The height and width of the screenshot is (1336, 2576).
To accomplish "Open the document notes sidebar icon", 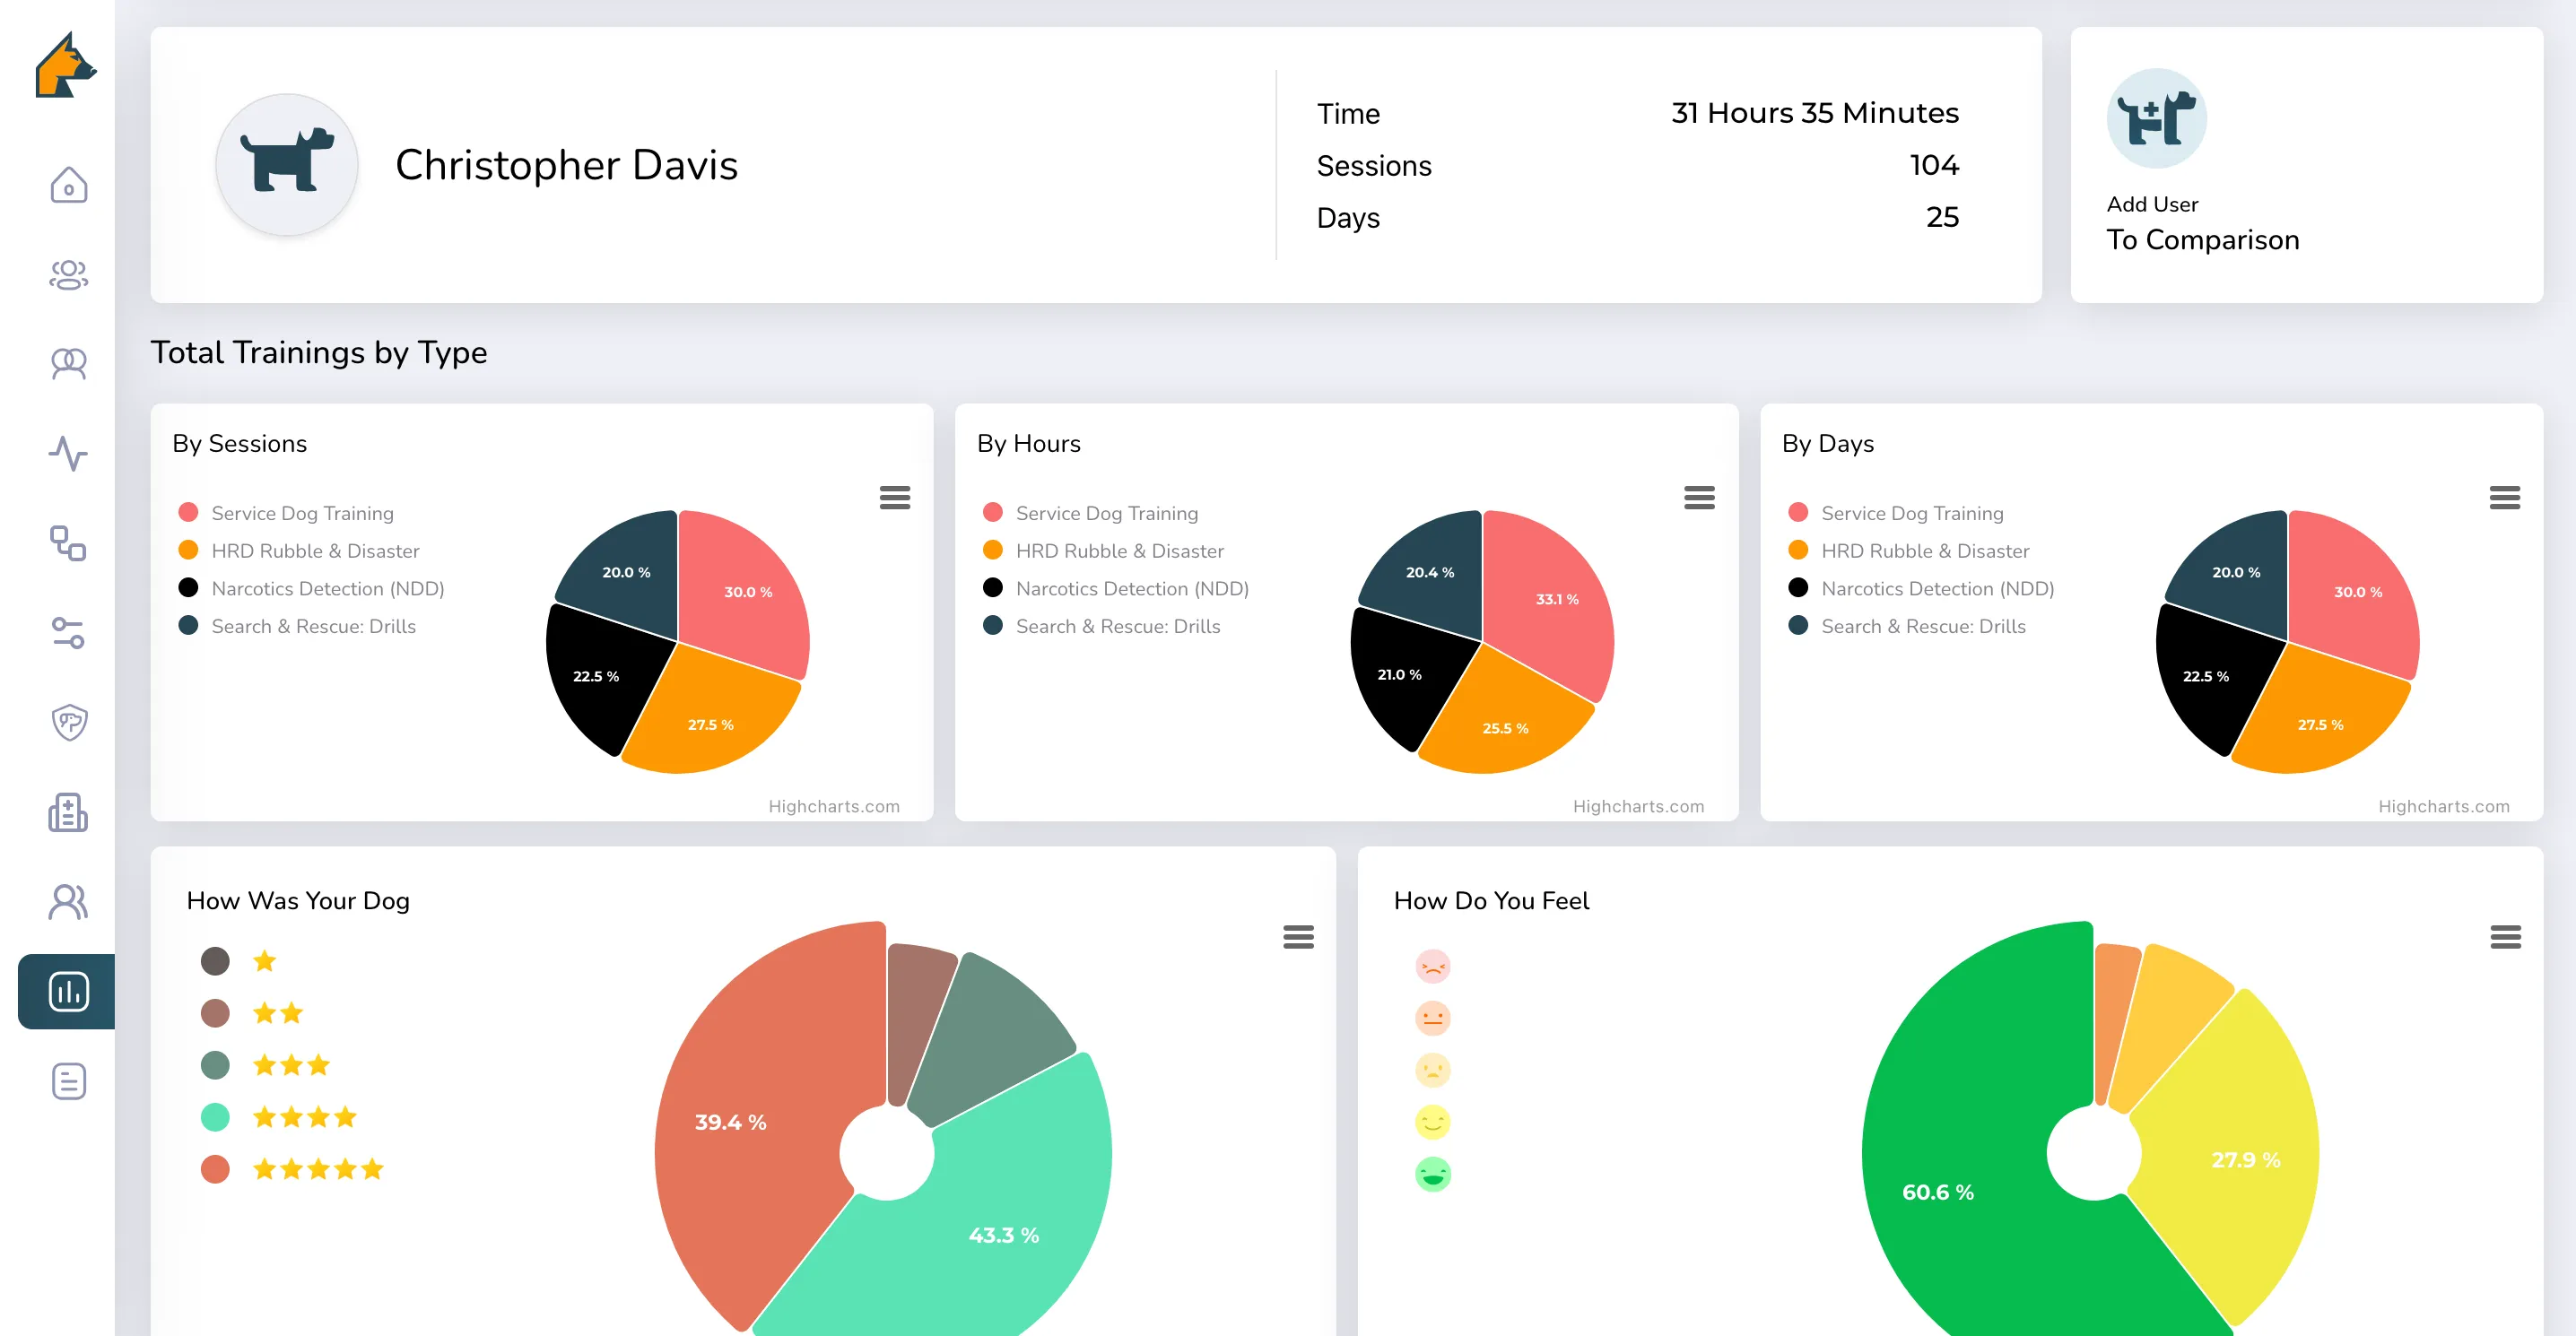I will 68,1081.
